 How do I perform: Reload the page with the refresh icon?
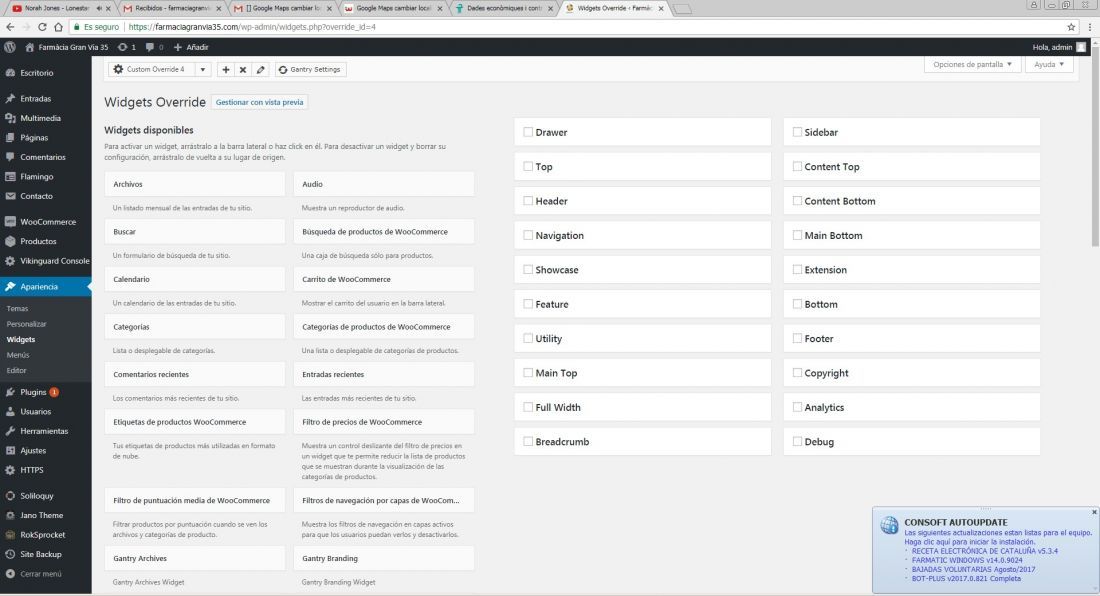click(x=42, y=27)
